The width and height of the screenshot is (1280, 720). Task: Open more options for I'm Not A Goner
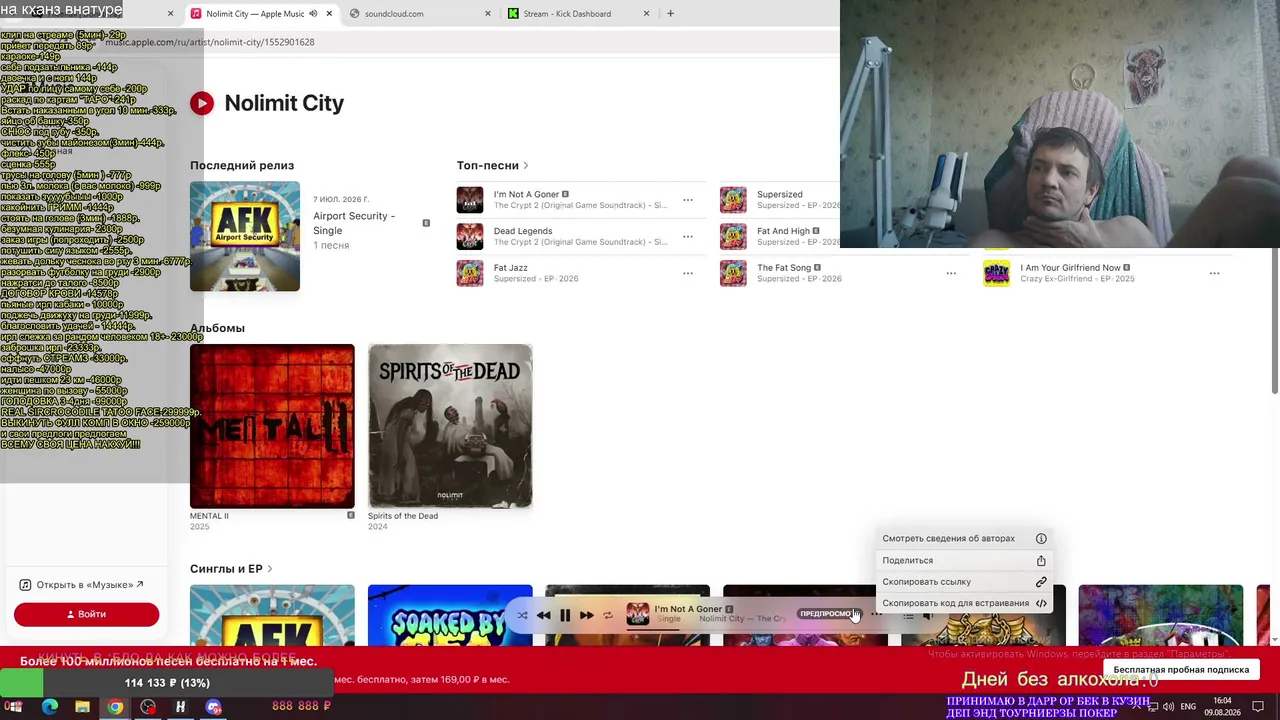coord(688,200)
